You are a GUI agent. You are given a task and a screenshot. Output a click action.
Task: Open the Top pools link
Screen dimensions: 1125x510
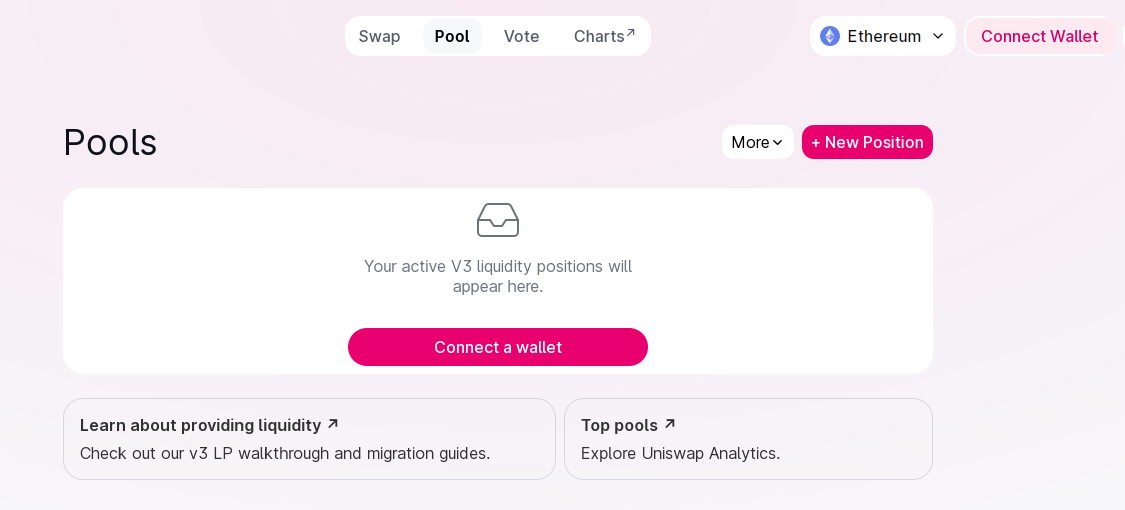pyautogui.click(x=619, y=425)
